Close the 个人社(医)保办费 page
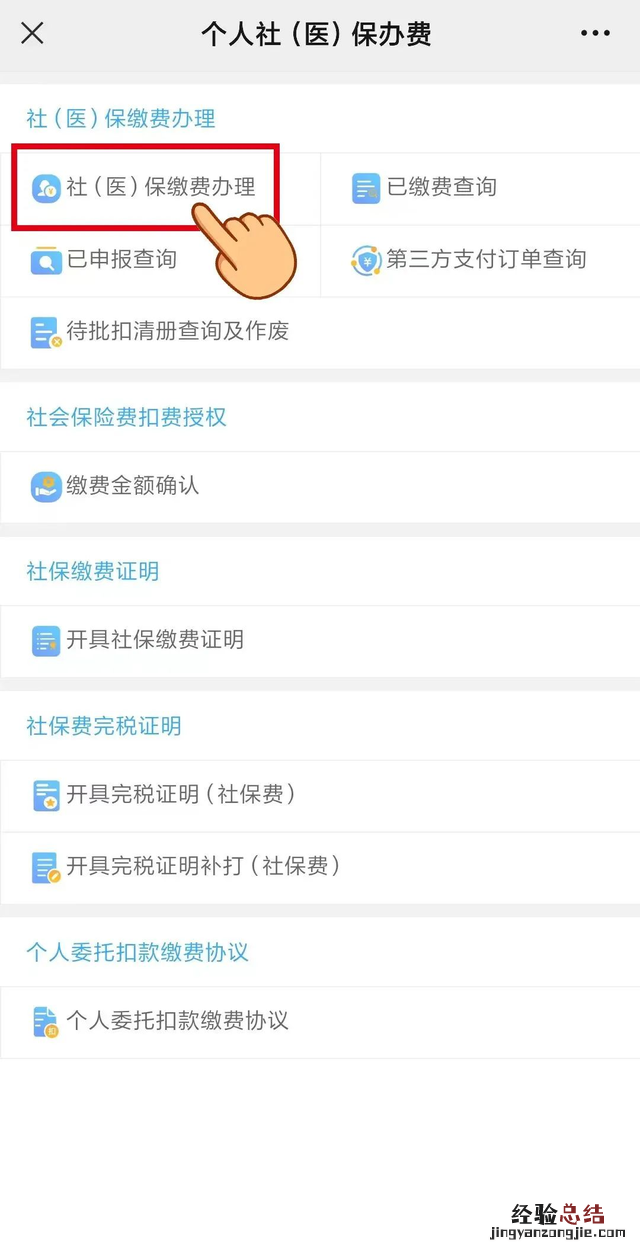640x1251 pixels. [33, 34]
